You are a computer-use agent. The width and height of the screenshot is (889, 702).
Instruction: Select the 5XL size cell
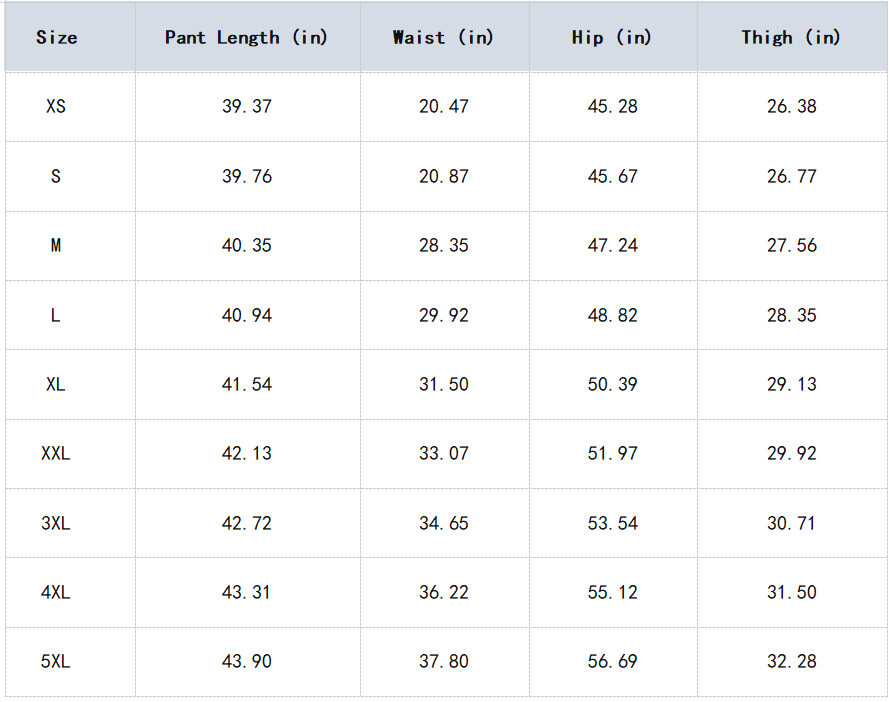coord(56,661)
